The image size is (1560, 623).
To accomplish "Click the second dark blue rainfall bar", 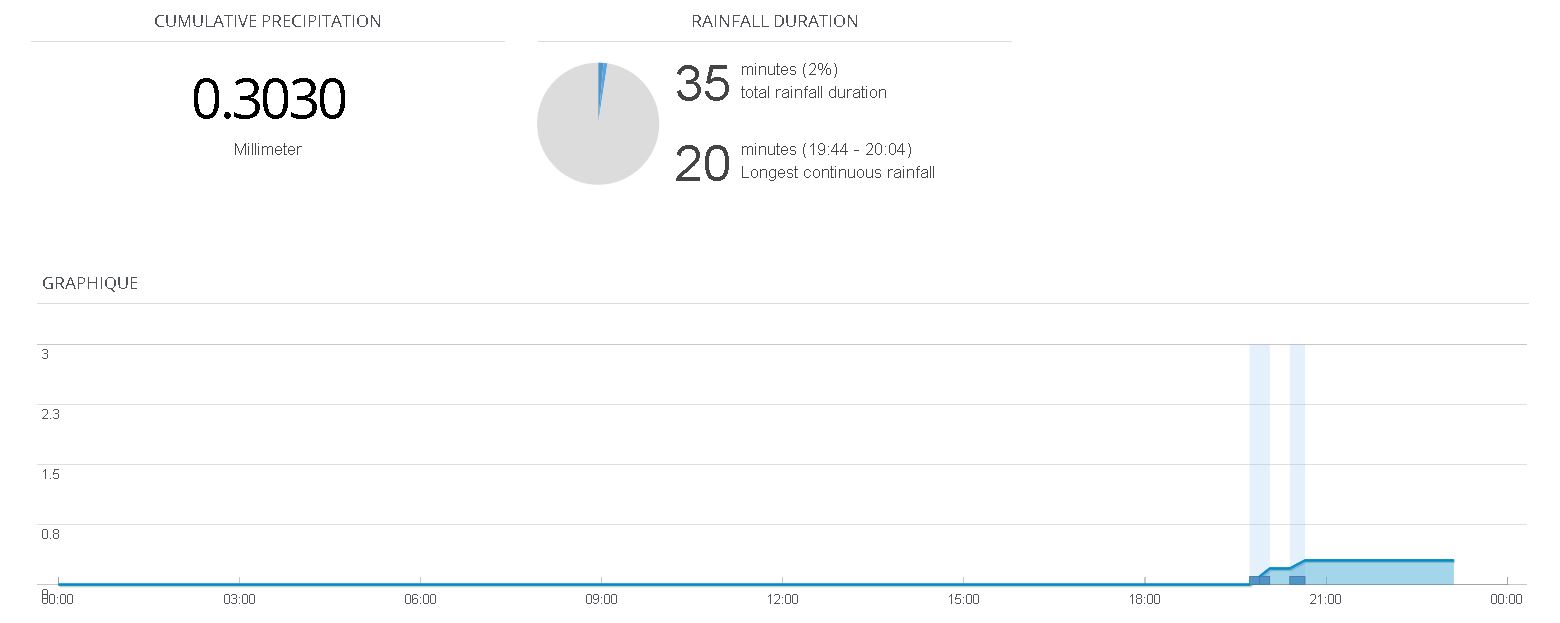I will [x=1297, y=580].
